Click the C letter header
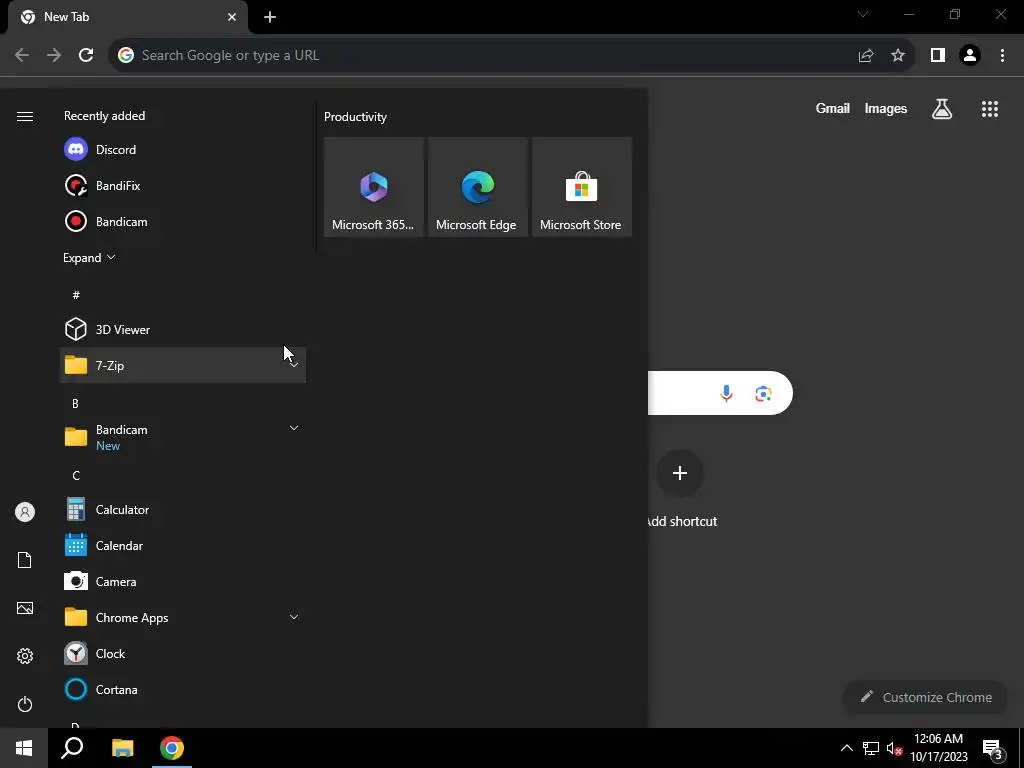The height and width of the screenshot is (768, 1024). pyautogui.click(x=76, y=475)
